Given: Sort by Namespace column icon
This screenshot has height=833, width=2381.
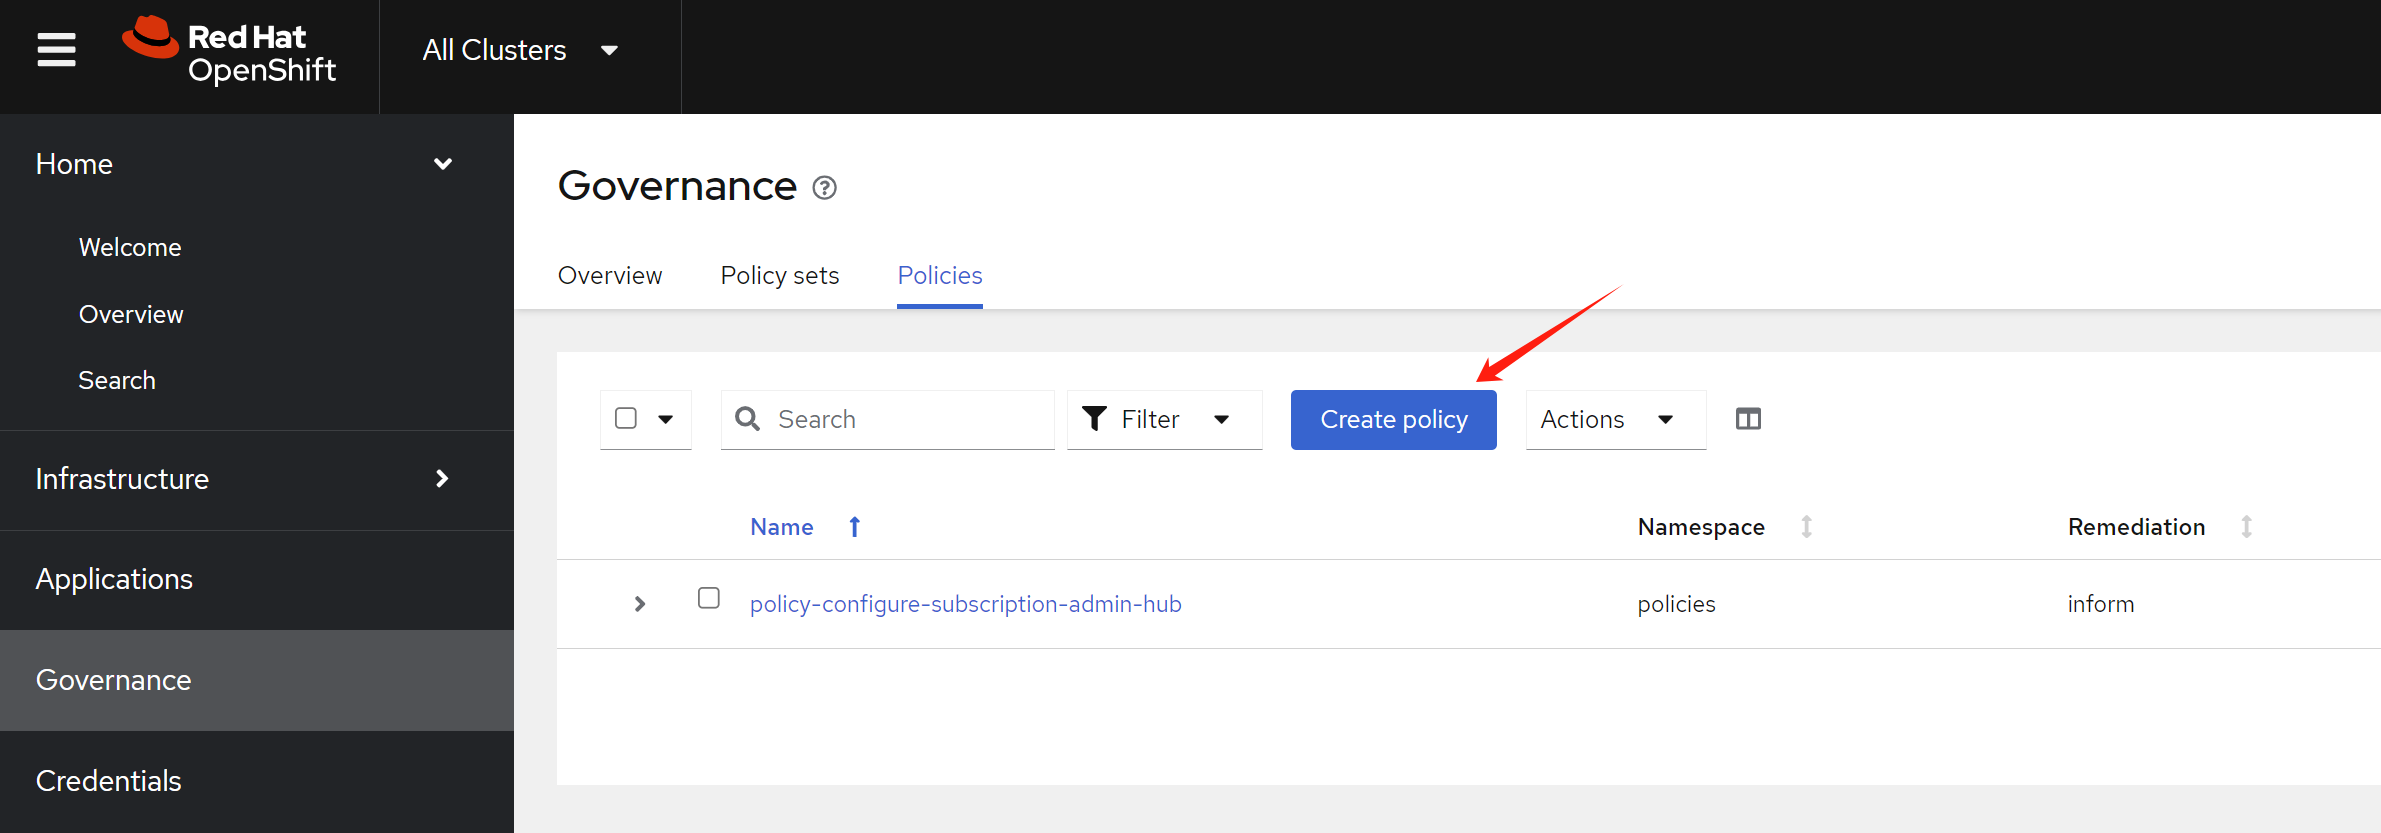Looking at the screenshot, I should click(1806, 527).
